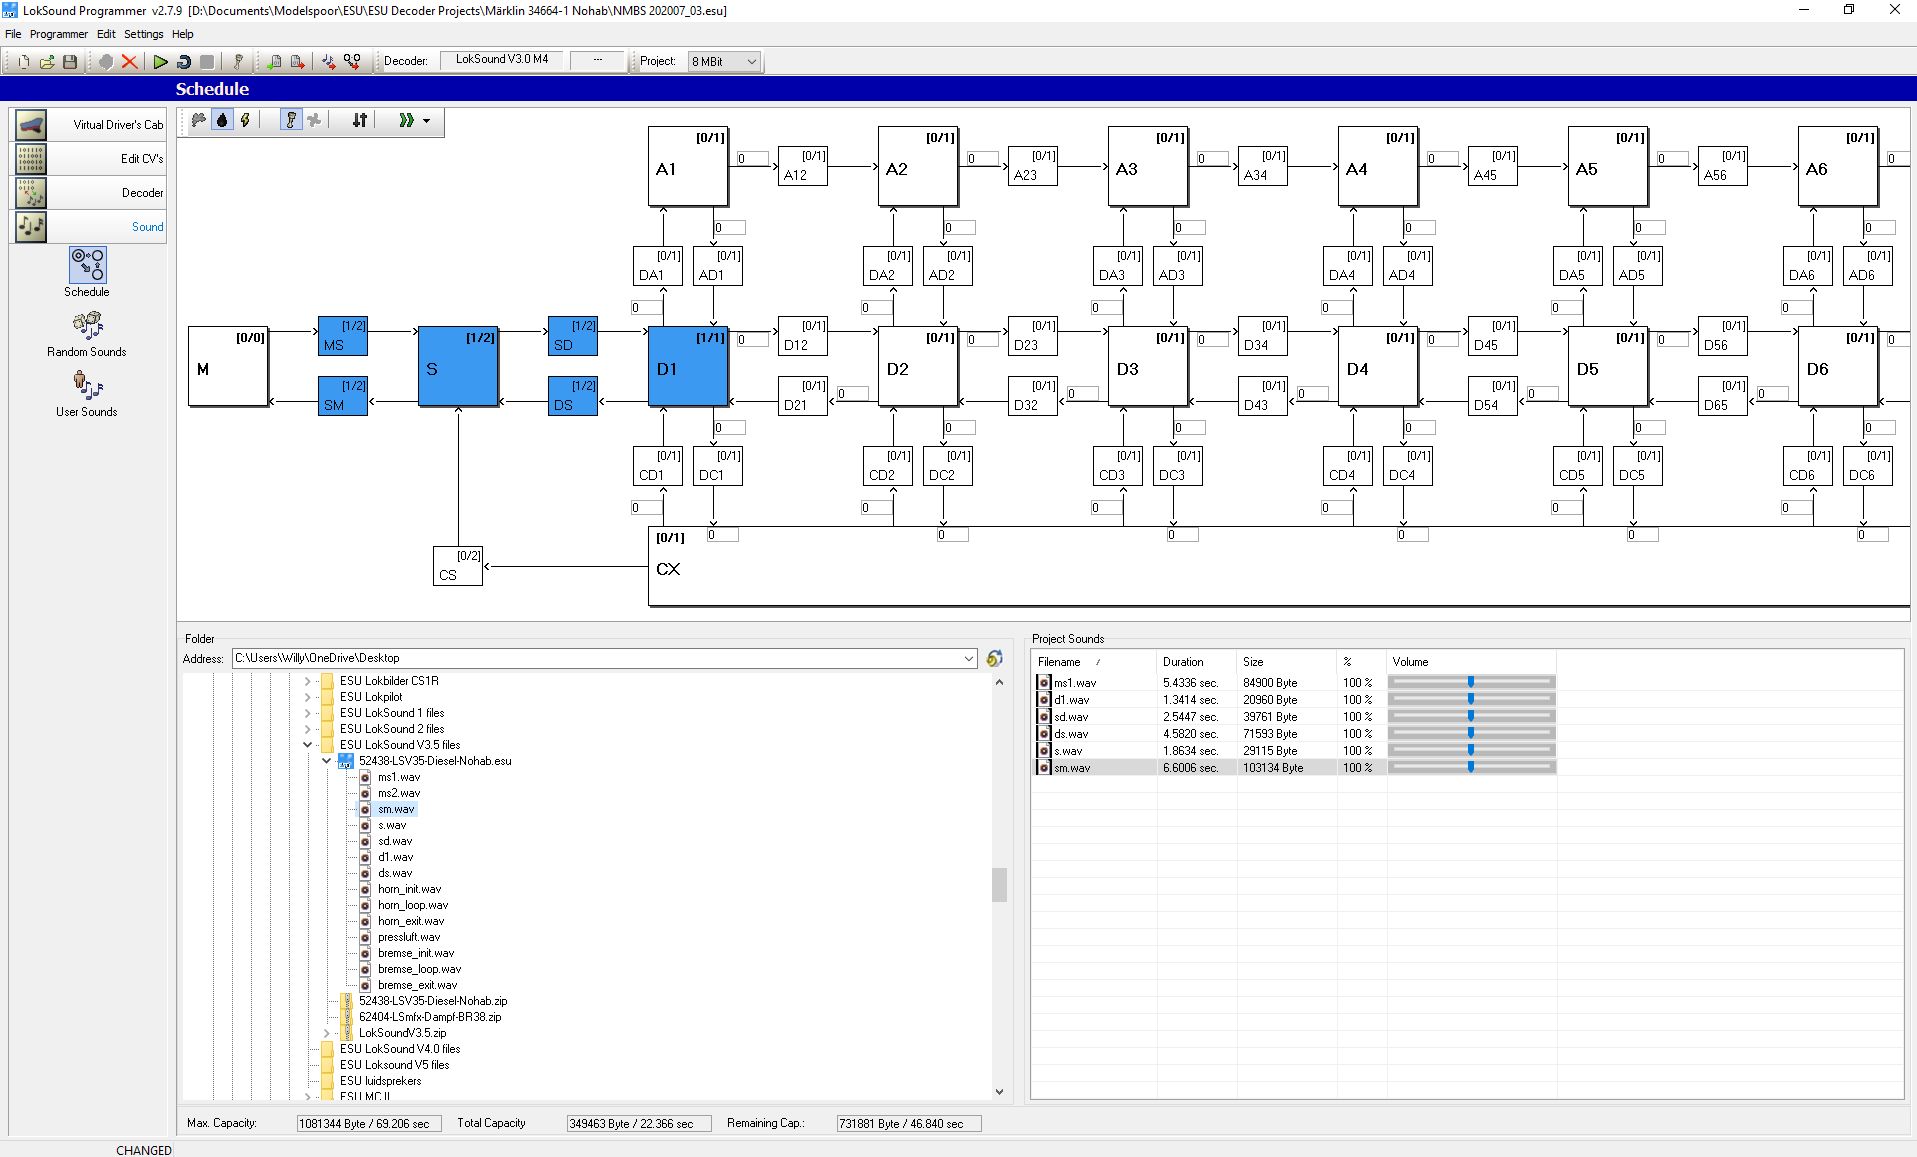Toggle the fan icon in schedule toolbar

(x=314, y=120)
